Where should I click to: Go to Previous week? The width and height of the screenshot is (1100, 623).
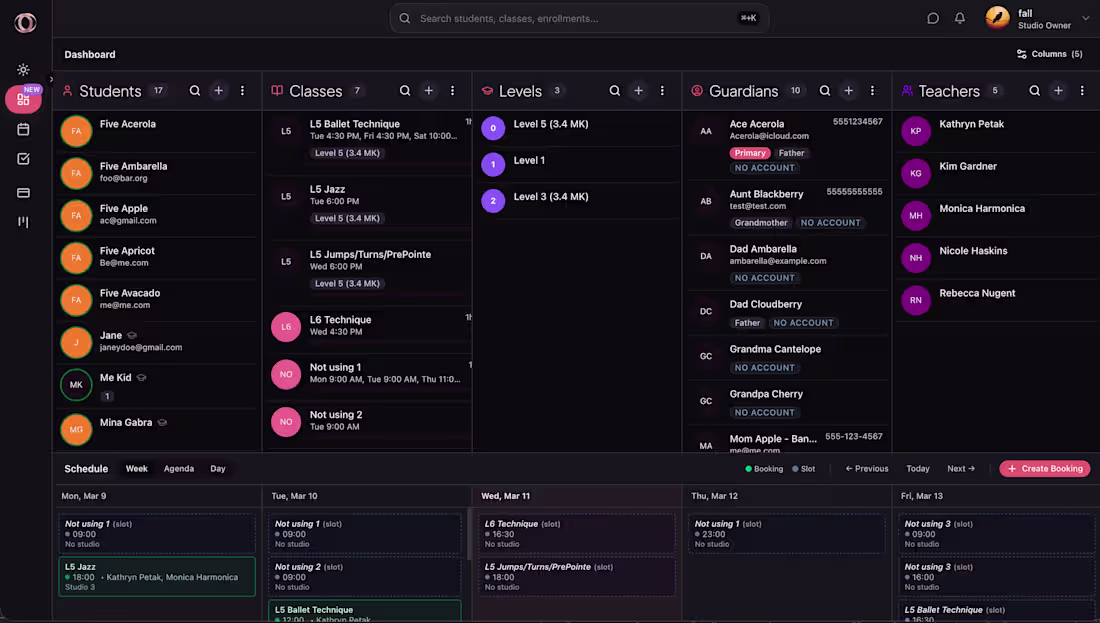pyautogui.click(x=867, y=469)
